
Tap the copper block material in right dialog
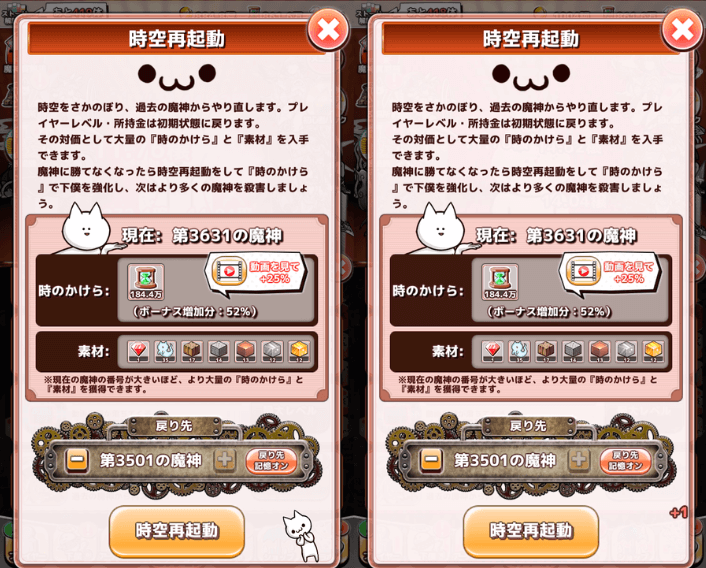600,351
